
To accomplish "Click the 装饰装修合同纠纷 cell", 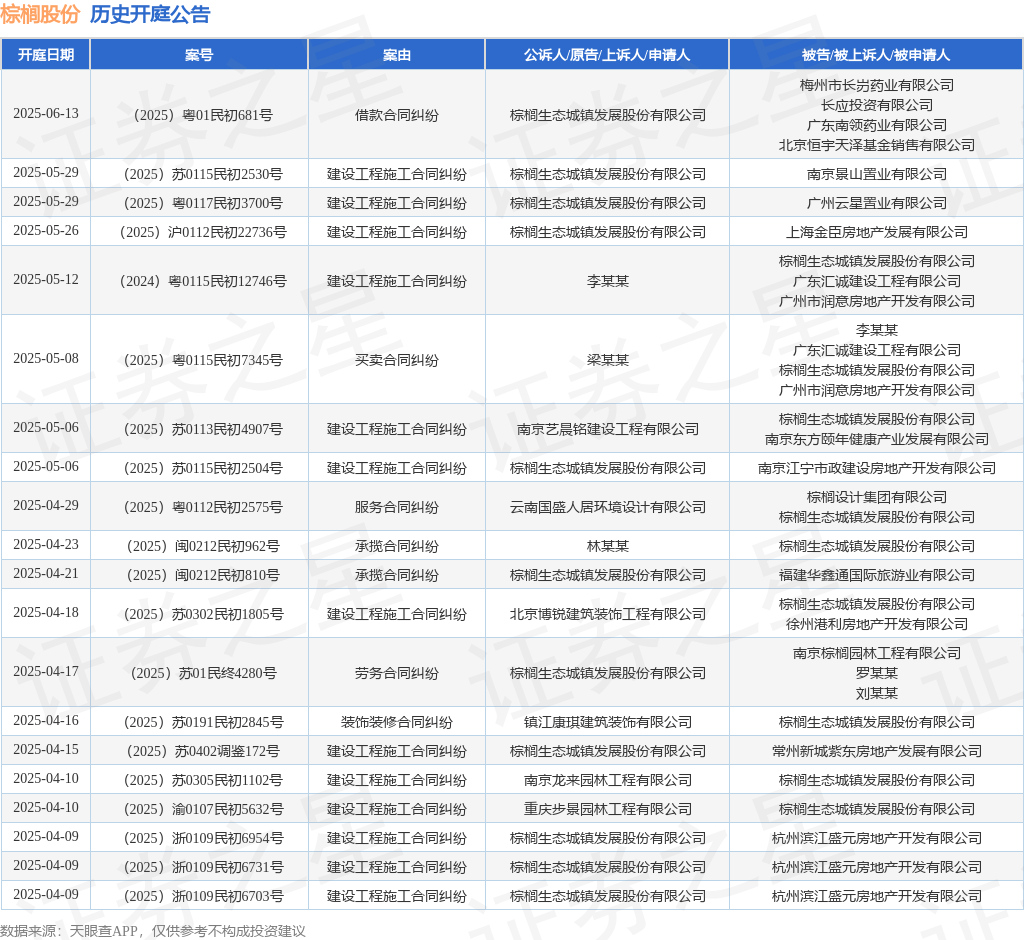I will [x=396, y=722].
